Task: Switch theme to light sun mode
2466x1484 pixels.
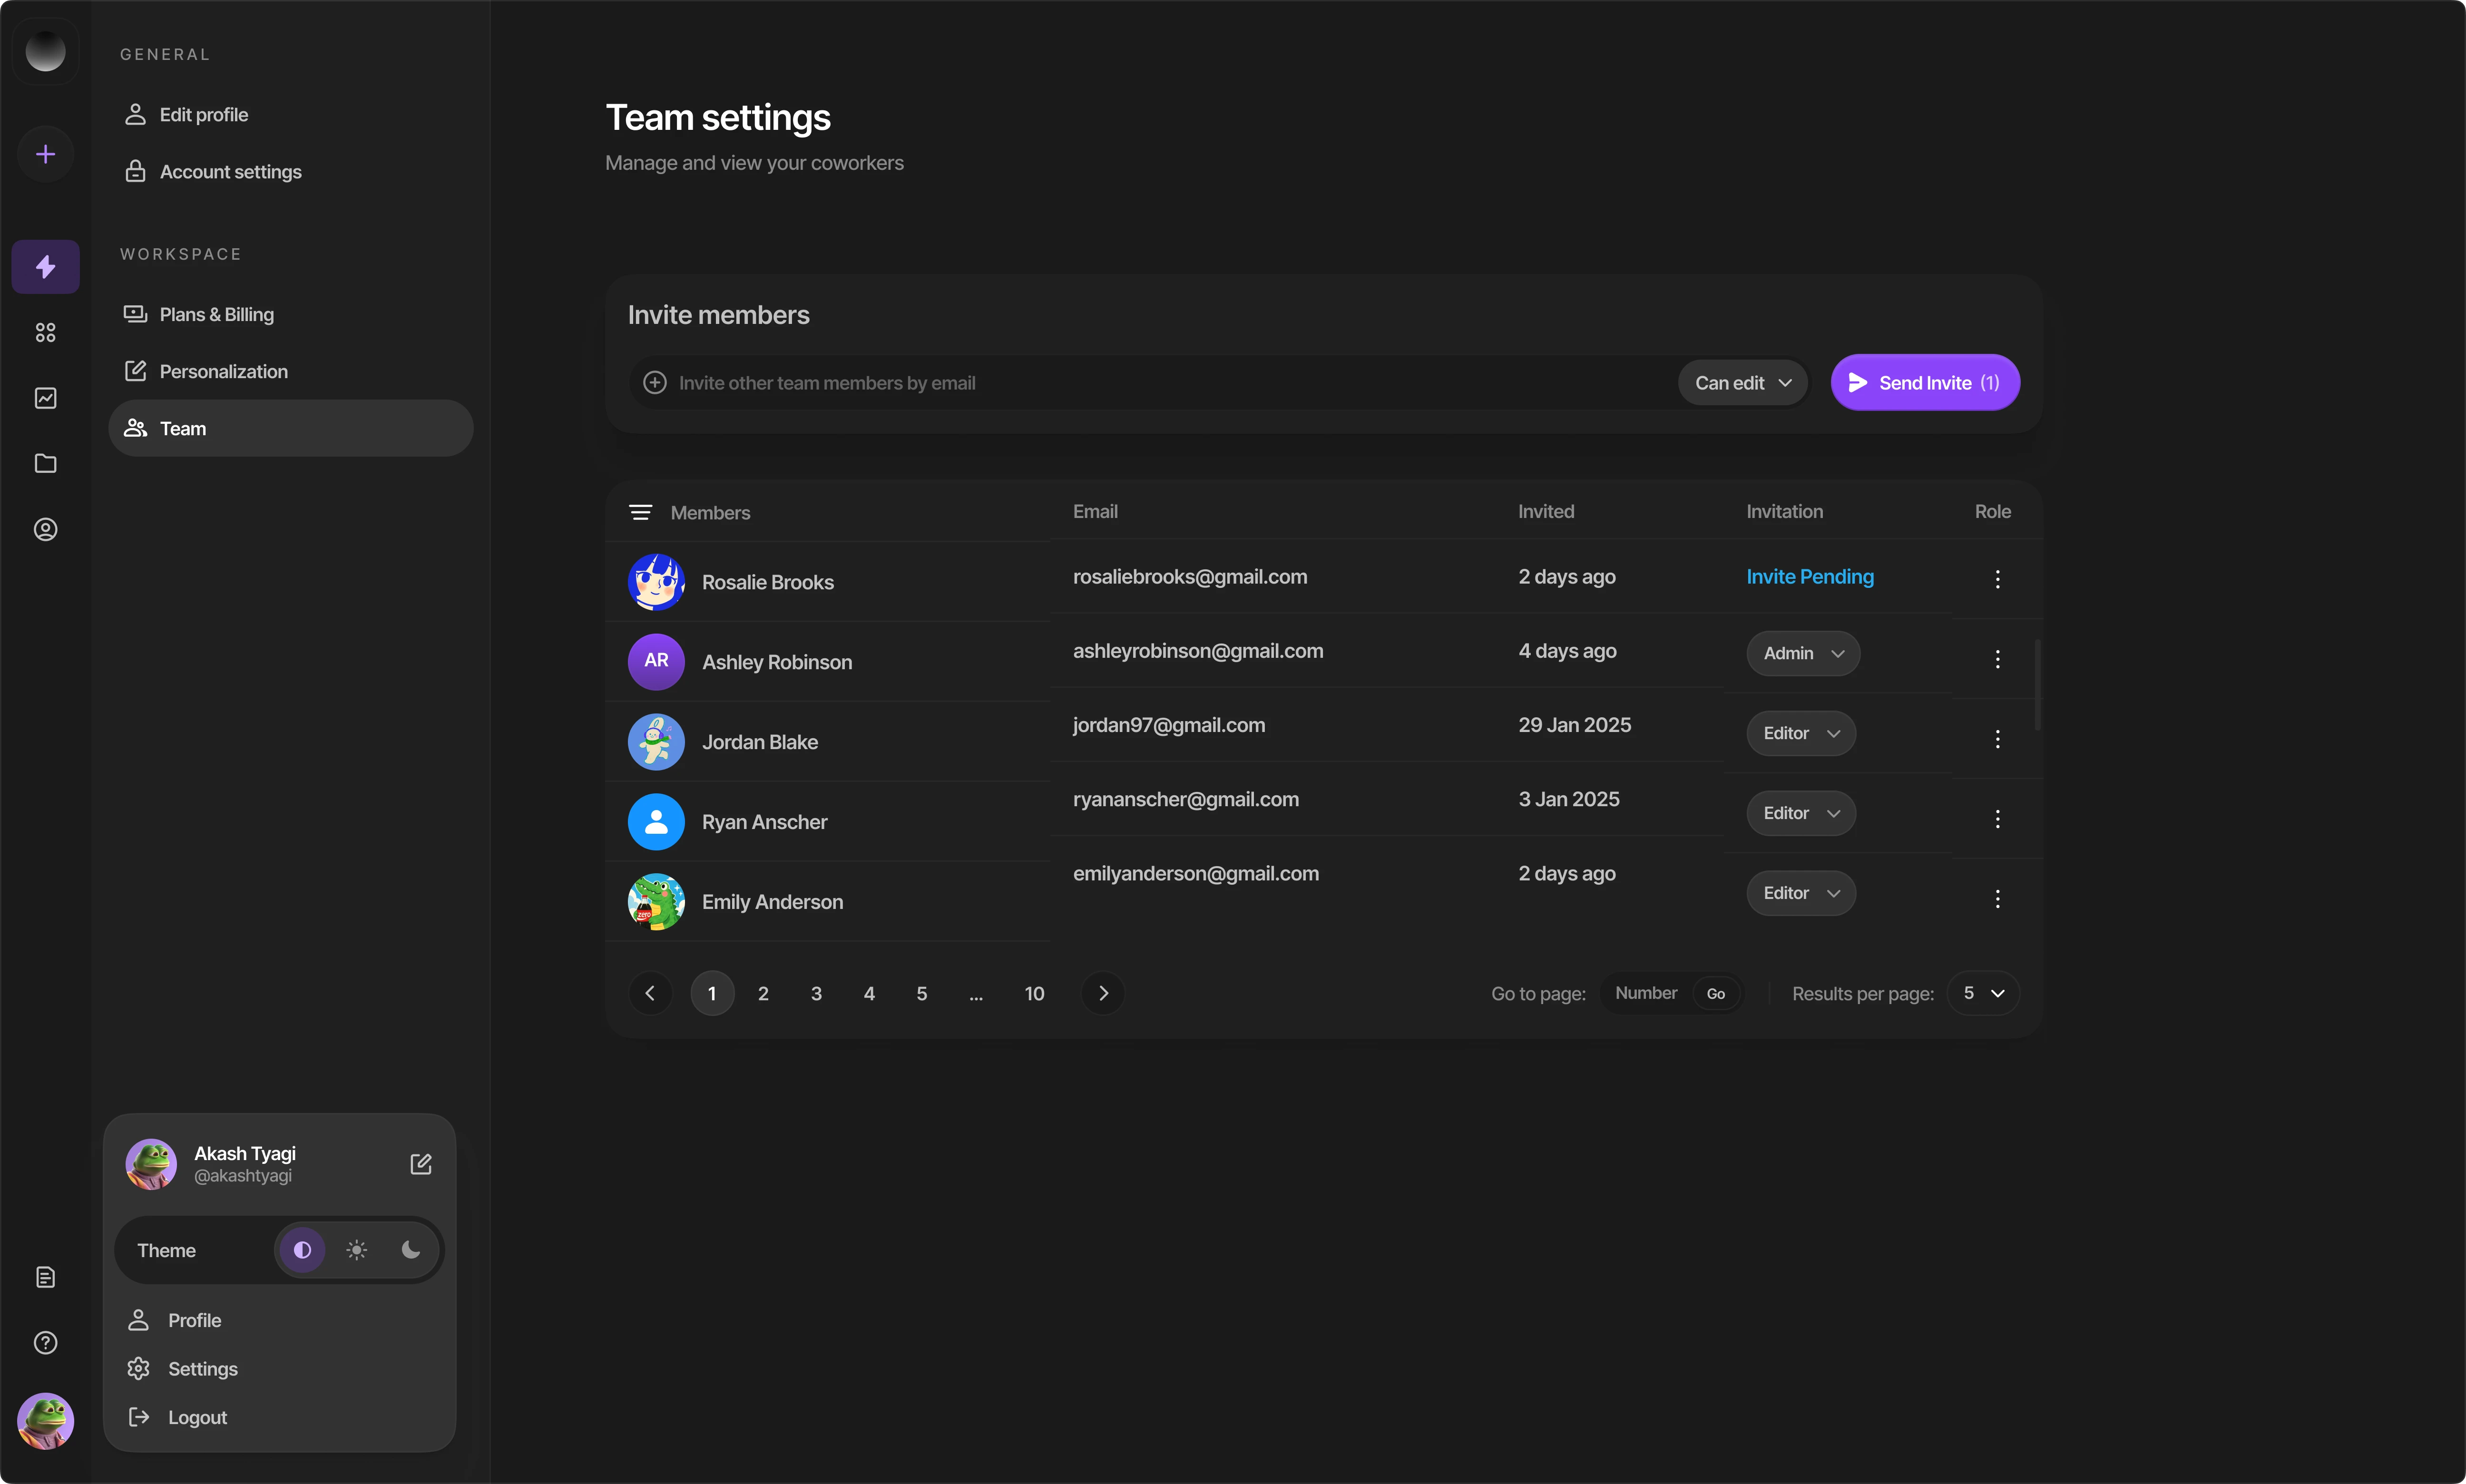Action: pyautogui.click(x=356, y=1250)
